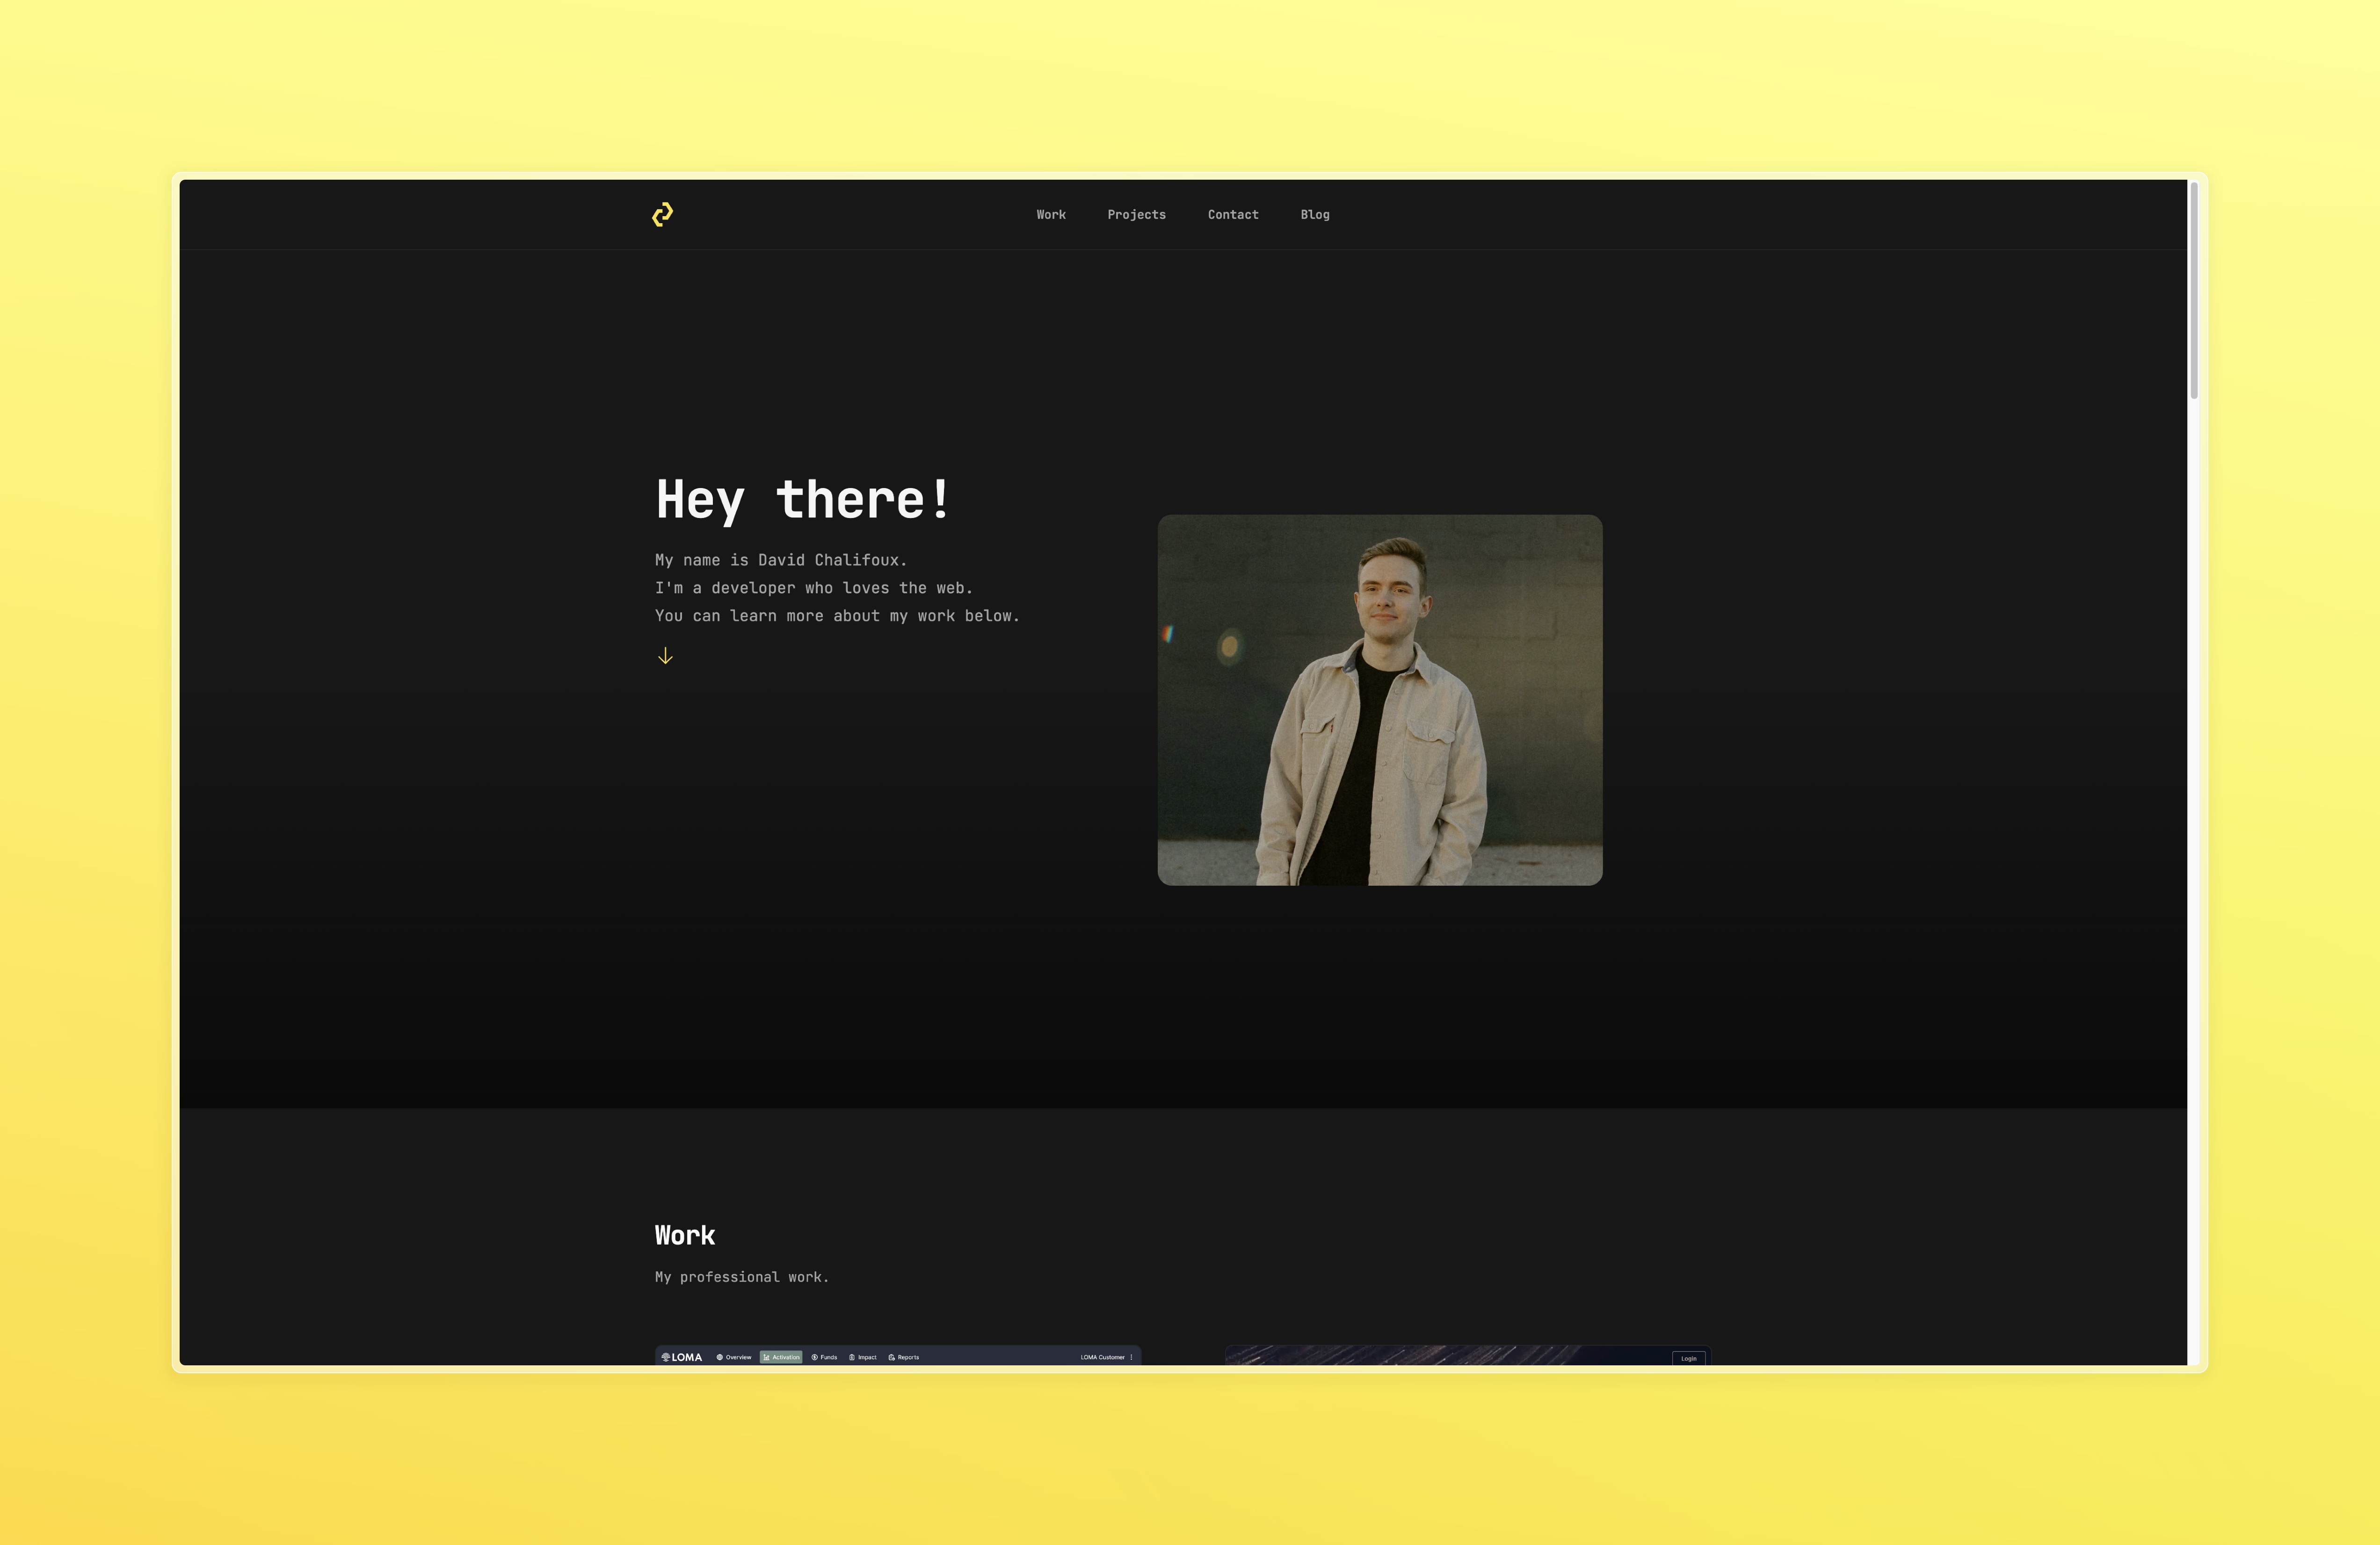Click Reports item in LOMA preview
The image size is (2380, 1545).
click(x=904, y=1357)
